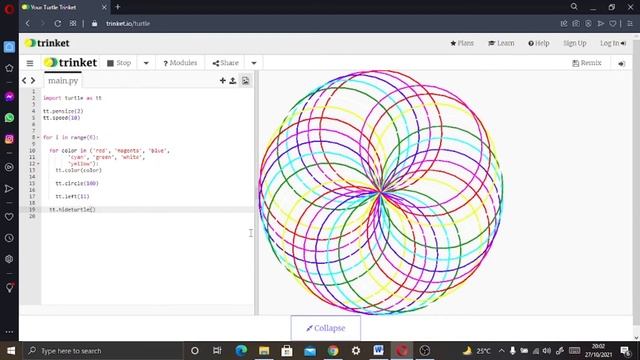Screen dimensions: 640x360
Task: Open the sidebar player icon
Action: click(x=9, y=167)
